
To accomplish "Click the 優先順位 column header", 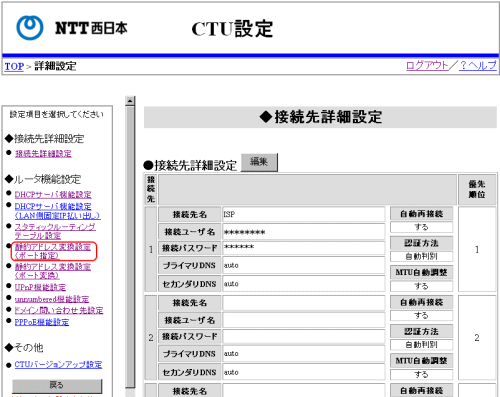I will 477,189.
